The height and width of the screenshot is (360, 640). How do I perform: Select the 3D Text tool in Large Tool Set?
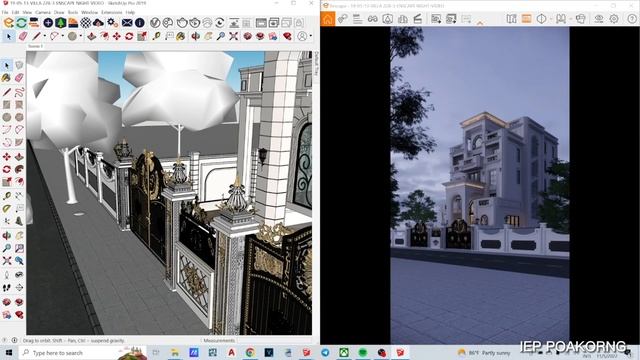point(19,221)
